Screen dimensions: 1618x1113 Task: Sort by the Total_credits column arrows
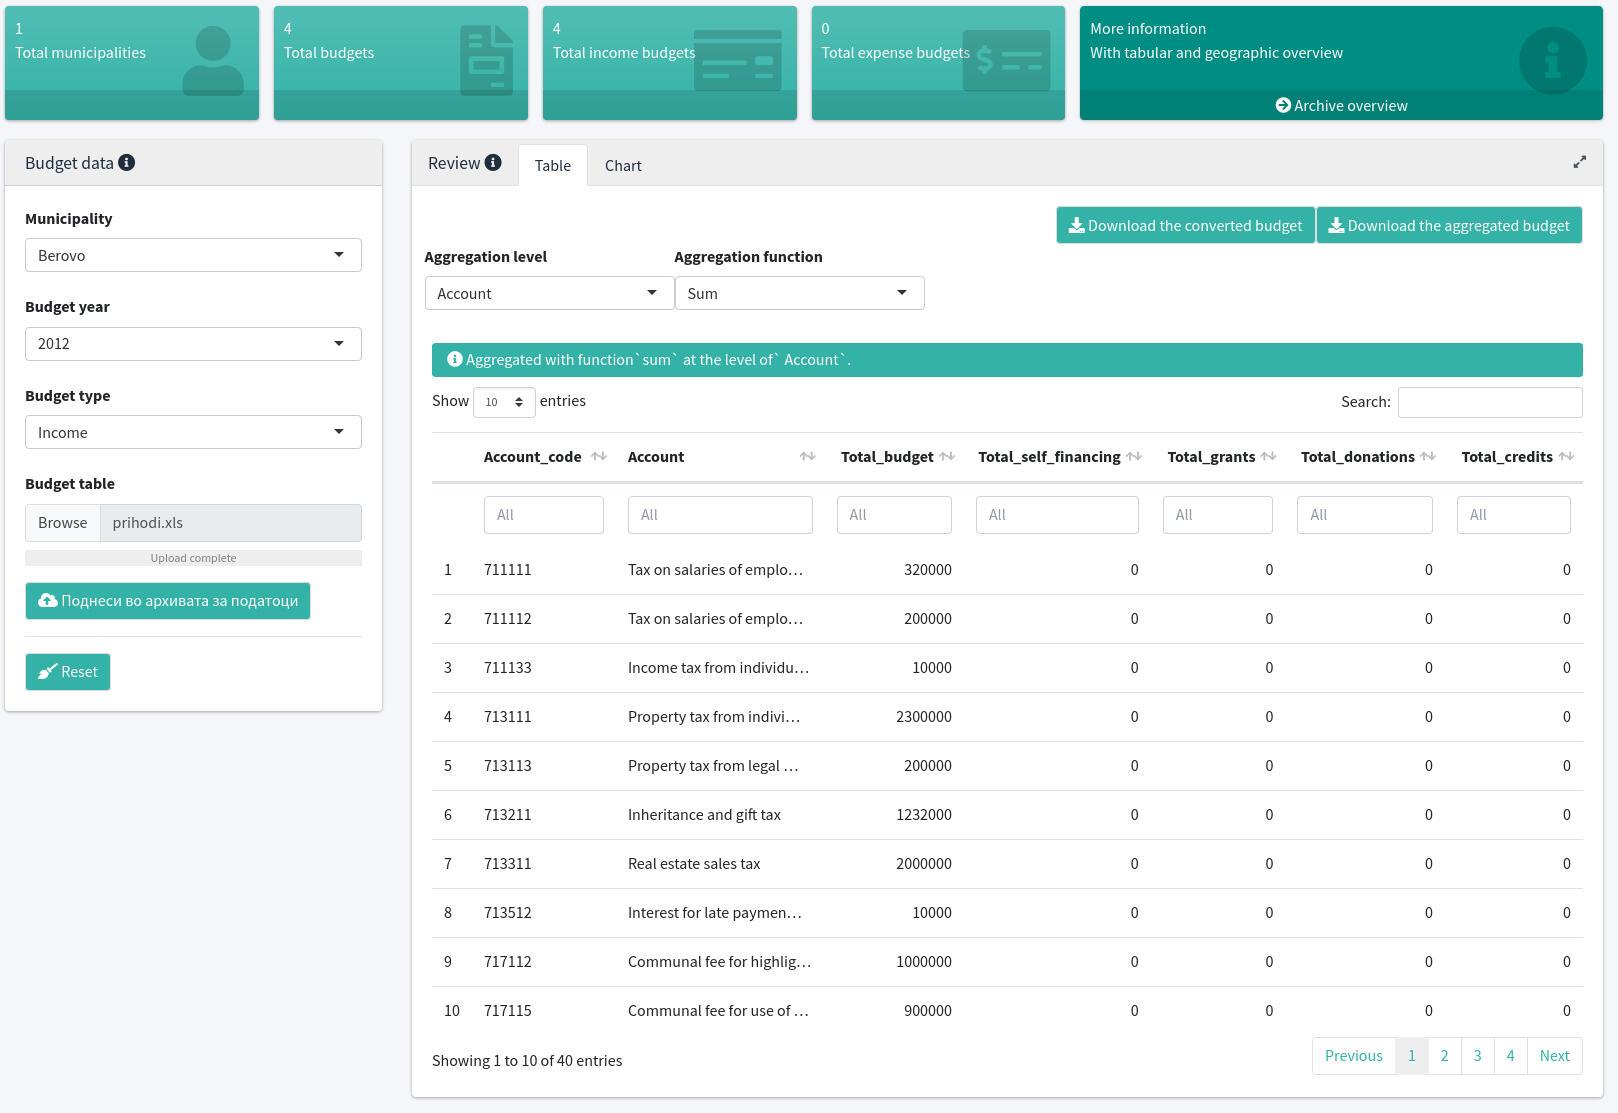tap(1566, 457)
